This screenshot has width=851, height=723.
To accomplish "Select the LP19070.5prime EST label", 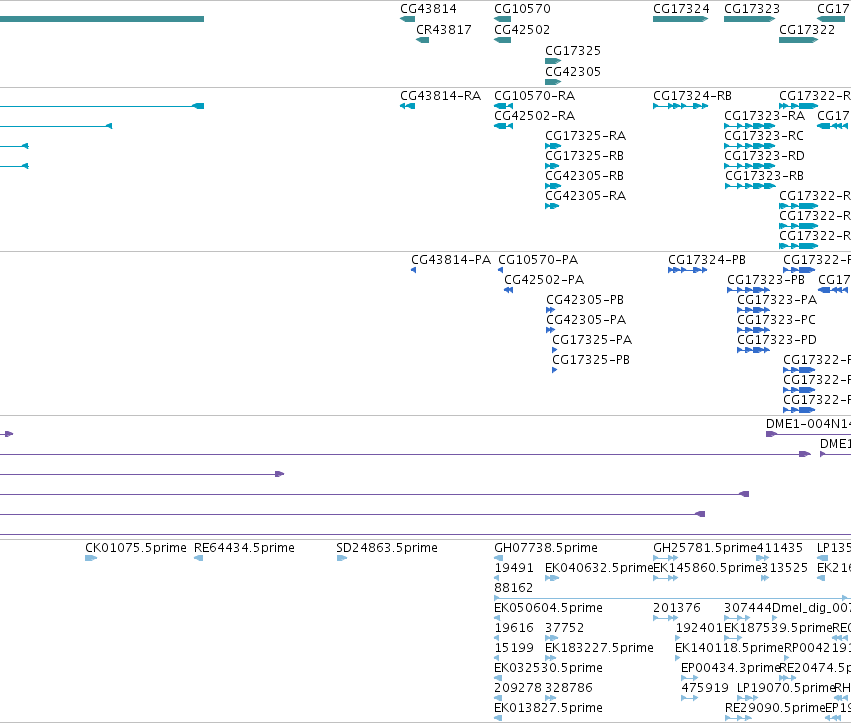I will click(785, 688).
